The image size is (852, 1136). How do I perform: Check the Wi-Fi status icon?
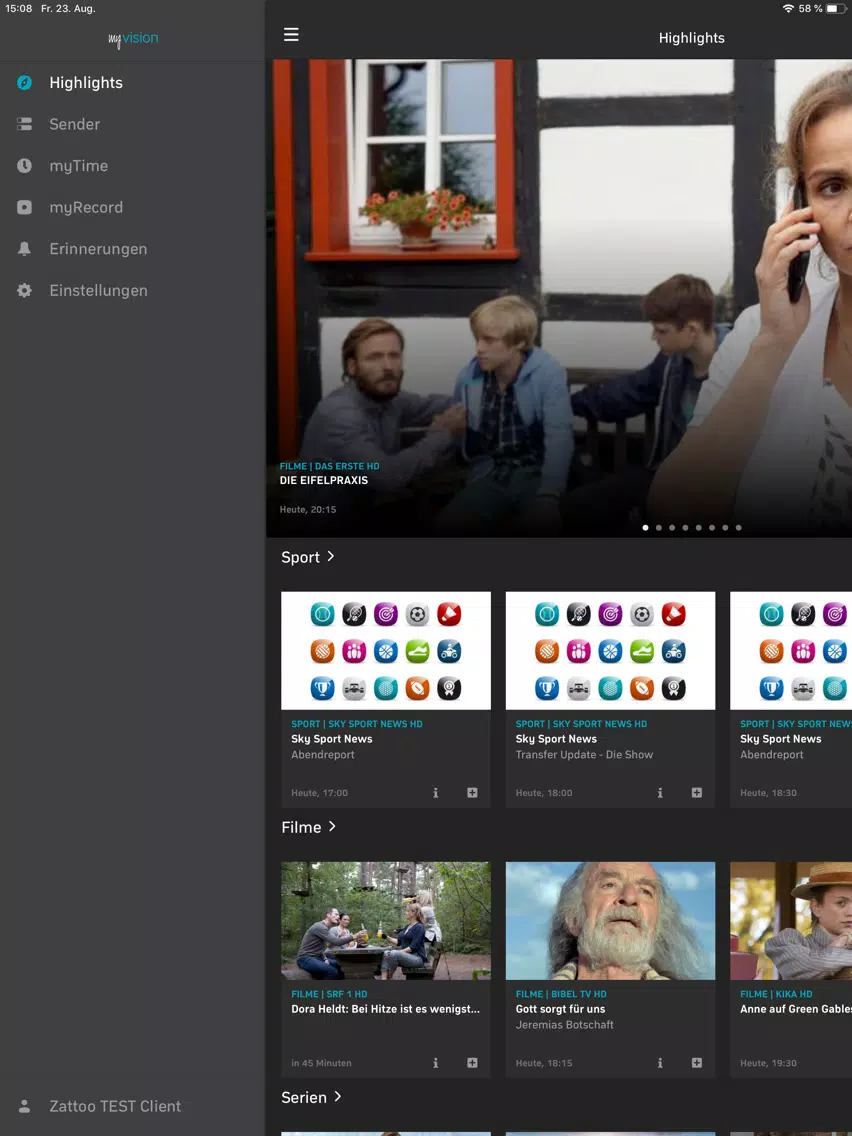point(788,8)
